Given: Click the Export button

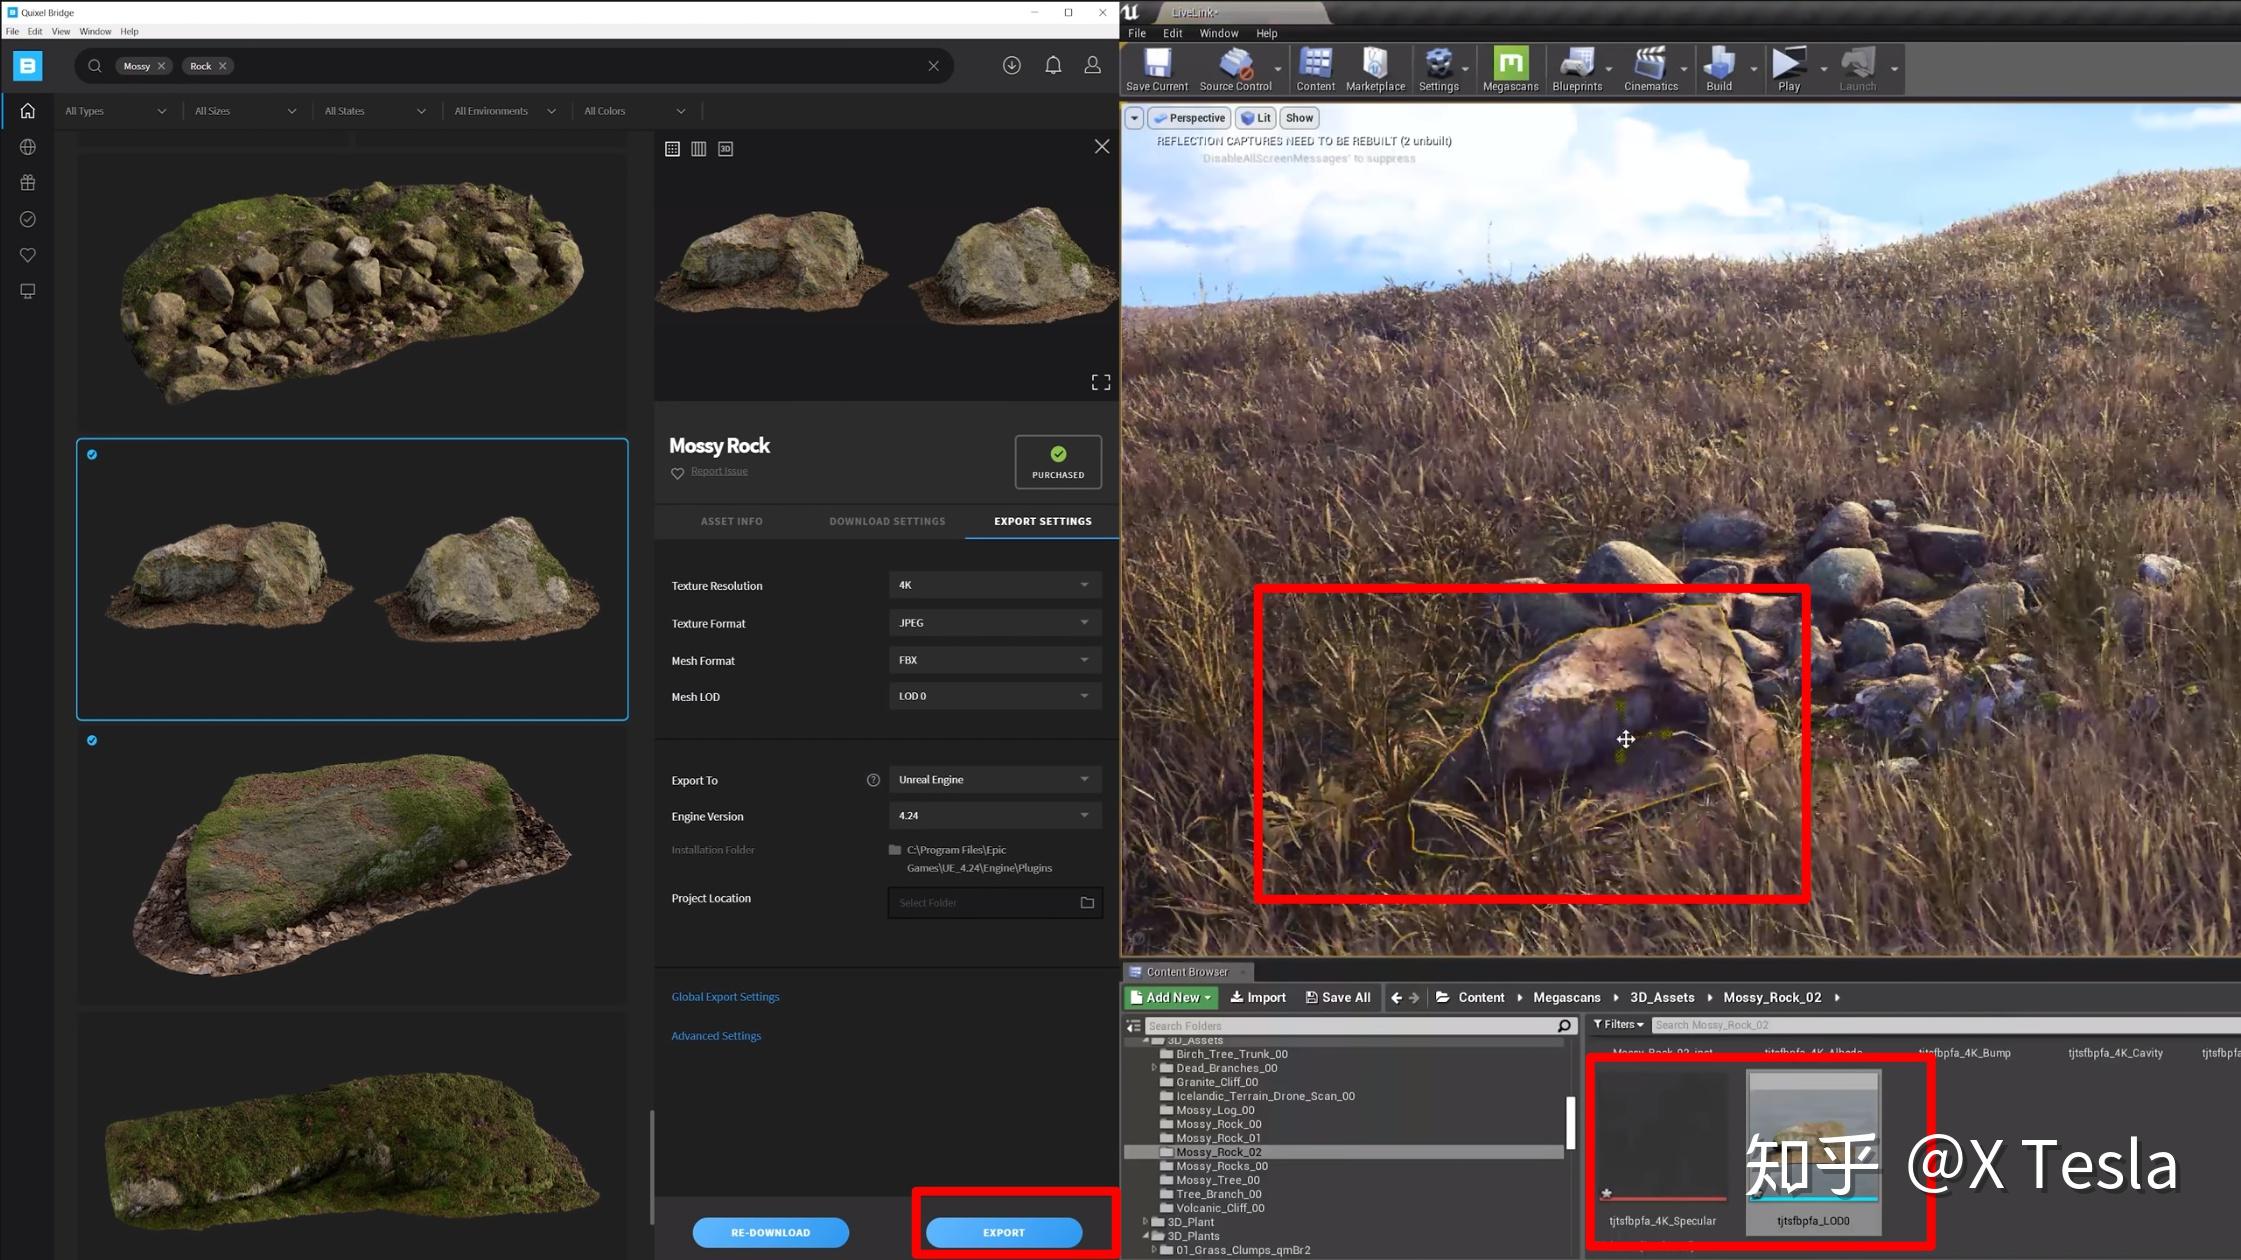Looking at the screenshot, I should click(1003, 1232).
